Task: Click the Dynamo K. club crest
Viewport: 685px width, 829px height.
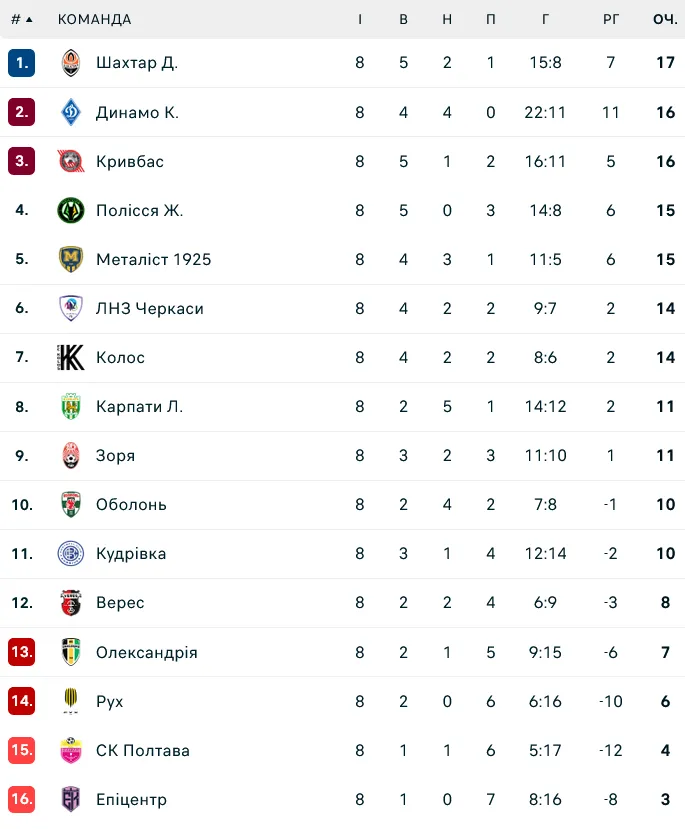Action: click(71, 112)
